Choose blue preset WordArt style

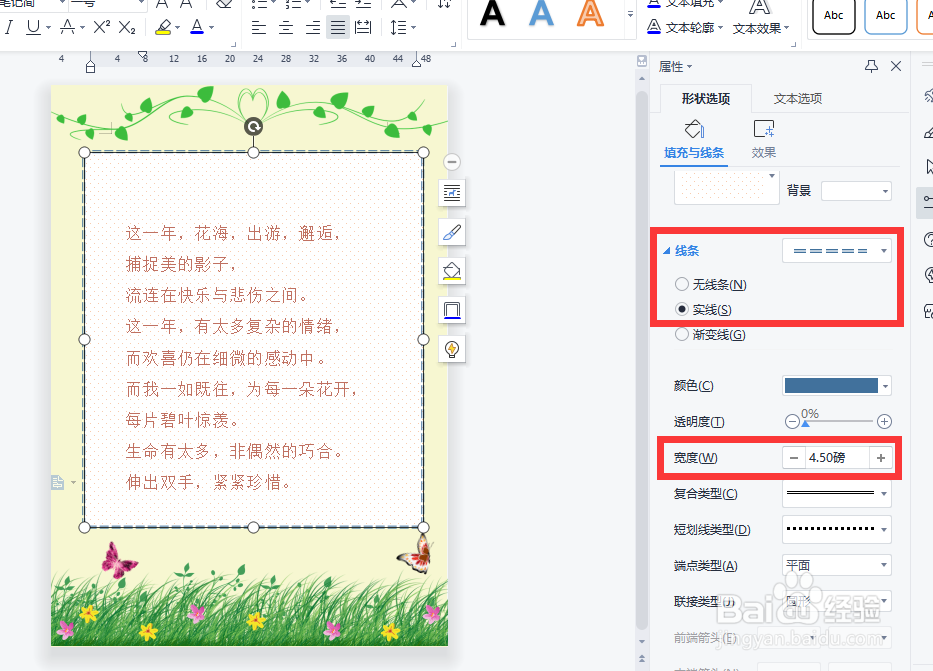(x=541, y=14)
